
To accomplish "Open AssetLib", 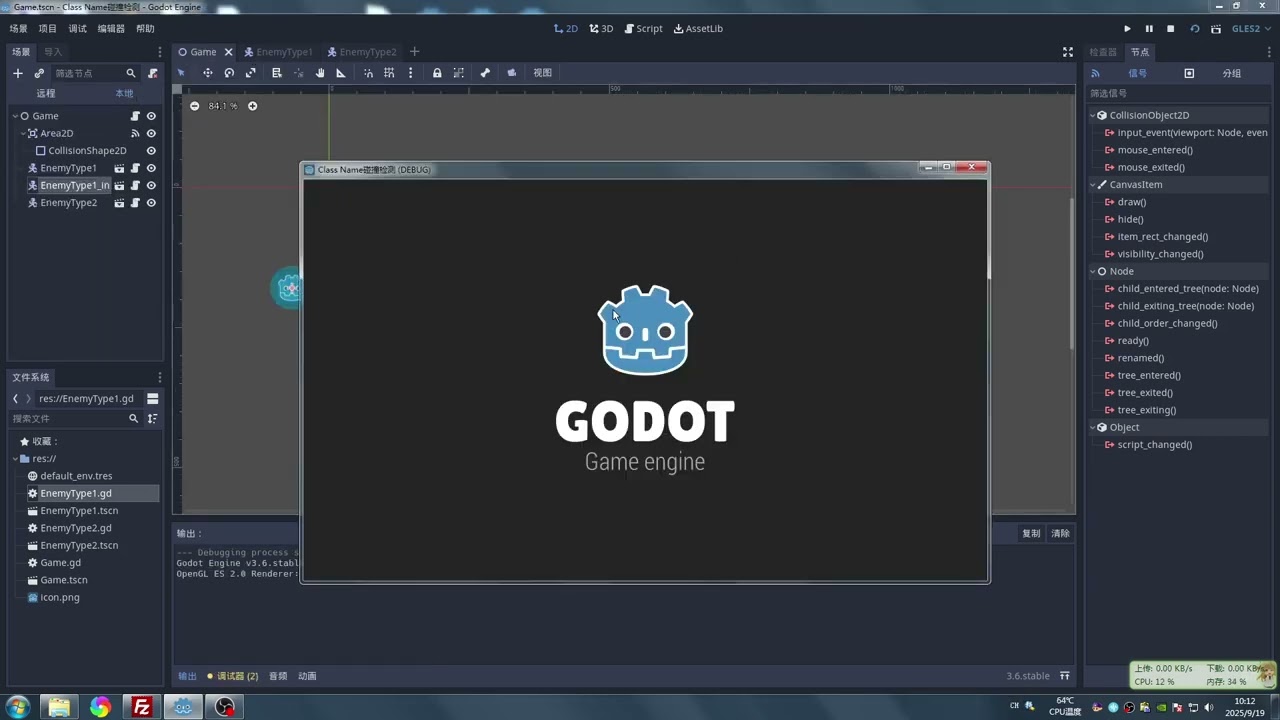I will (x=698, y=29).
